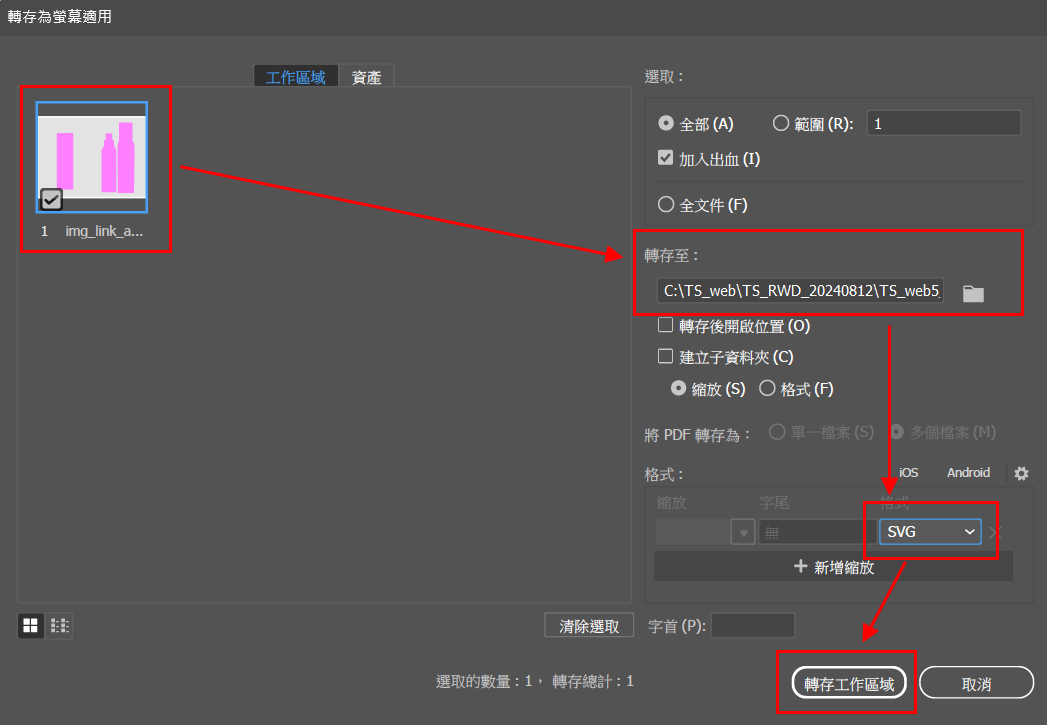Viewport: 1047px width, 725px height.
Task: Select the 工作區域 tab
Action: pyautogui.click(x=296, y=77)
